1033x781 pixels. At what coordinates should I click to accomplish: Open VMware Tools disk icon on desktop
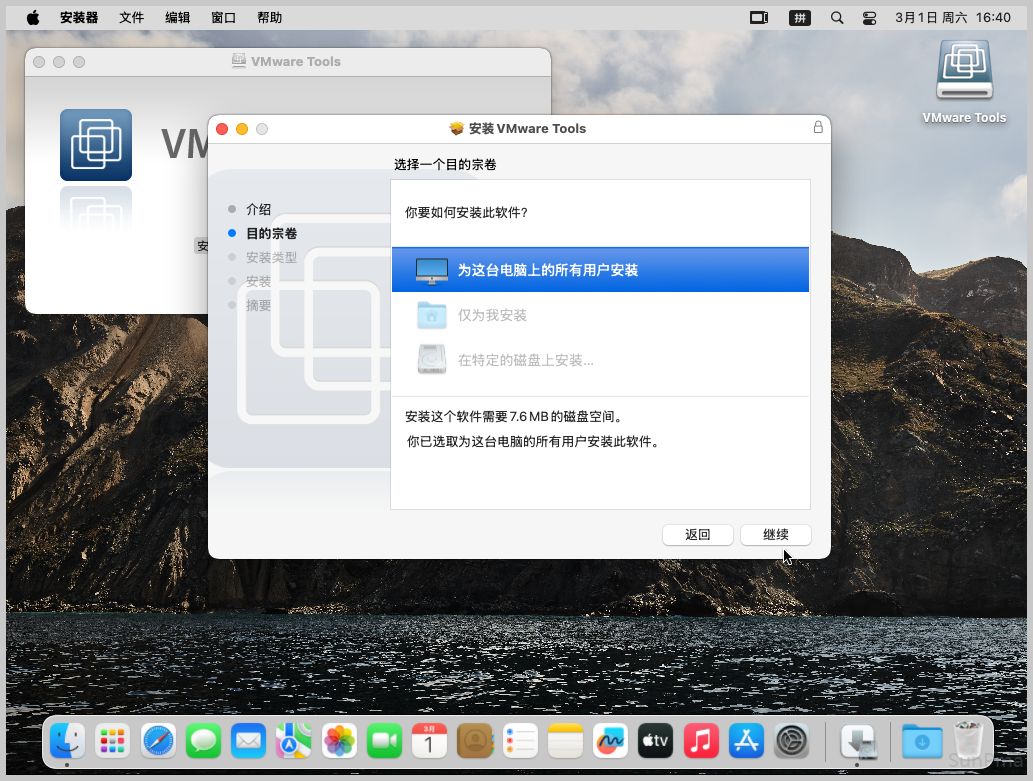pyautogui.click(x=964, y=72)
